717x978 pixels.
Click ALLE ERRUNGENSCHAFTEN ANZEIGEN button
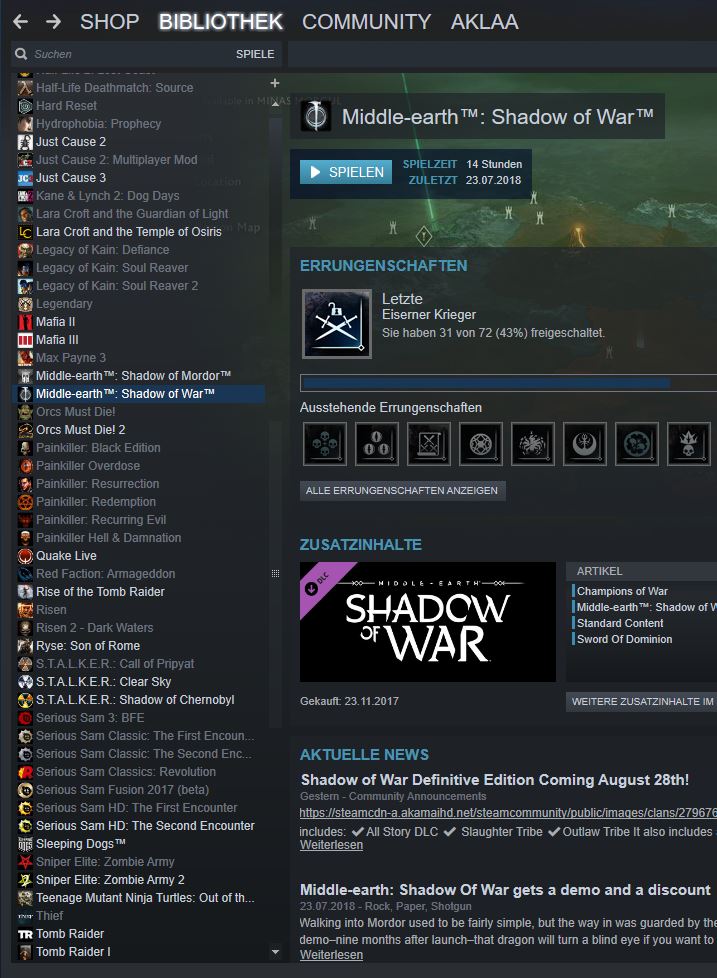(x=402, y=490)
